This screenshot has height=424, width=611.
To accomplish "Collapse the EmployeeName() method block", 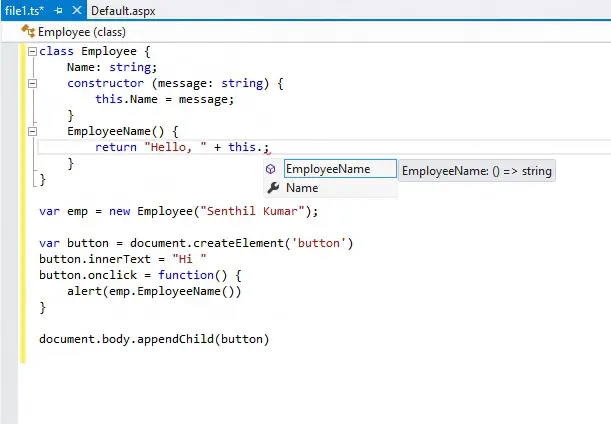I will [x=33, y=131].
